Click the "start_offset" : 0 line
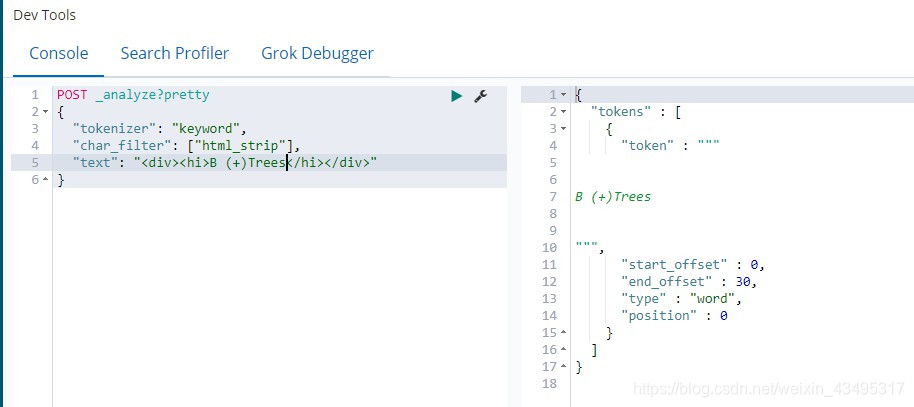The width and height of the screenshot is (914, 407). [x=692, y=265]
